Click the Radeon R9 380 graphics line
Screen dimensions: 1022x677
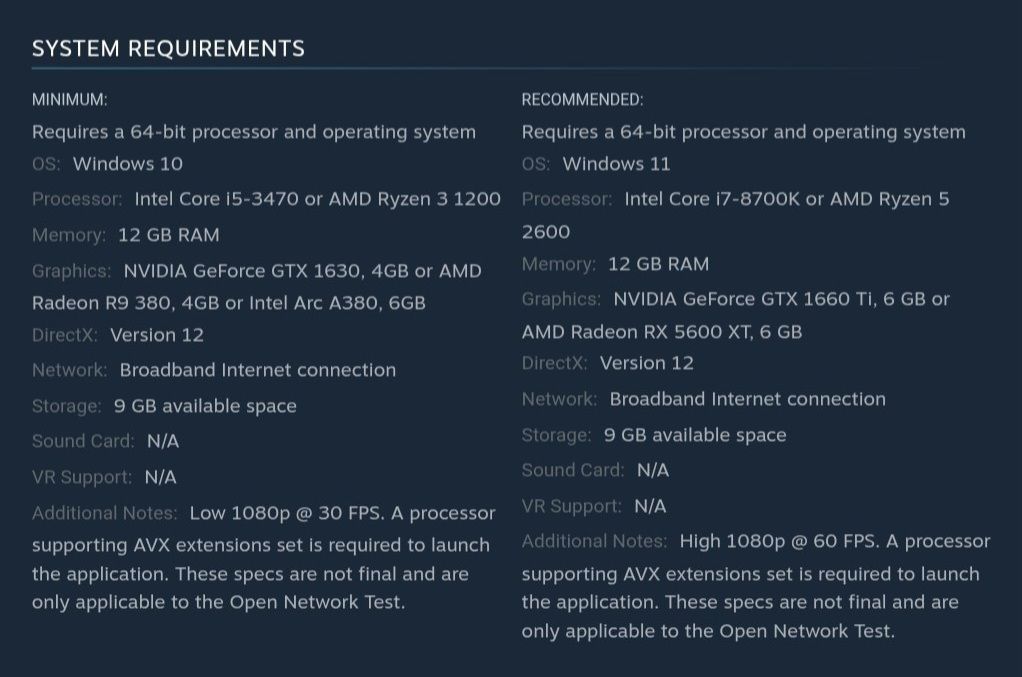[229, 303]
